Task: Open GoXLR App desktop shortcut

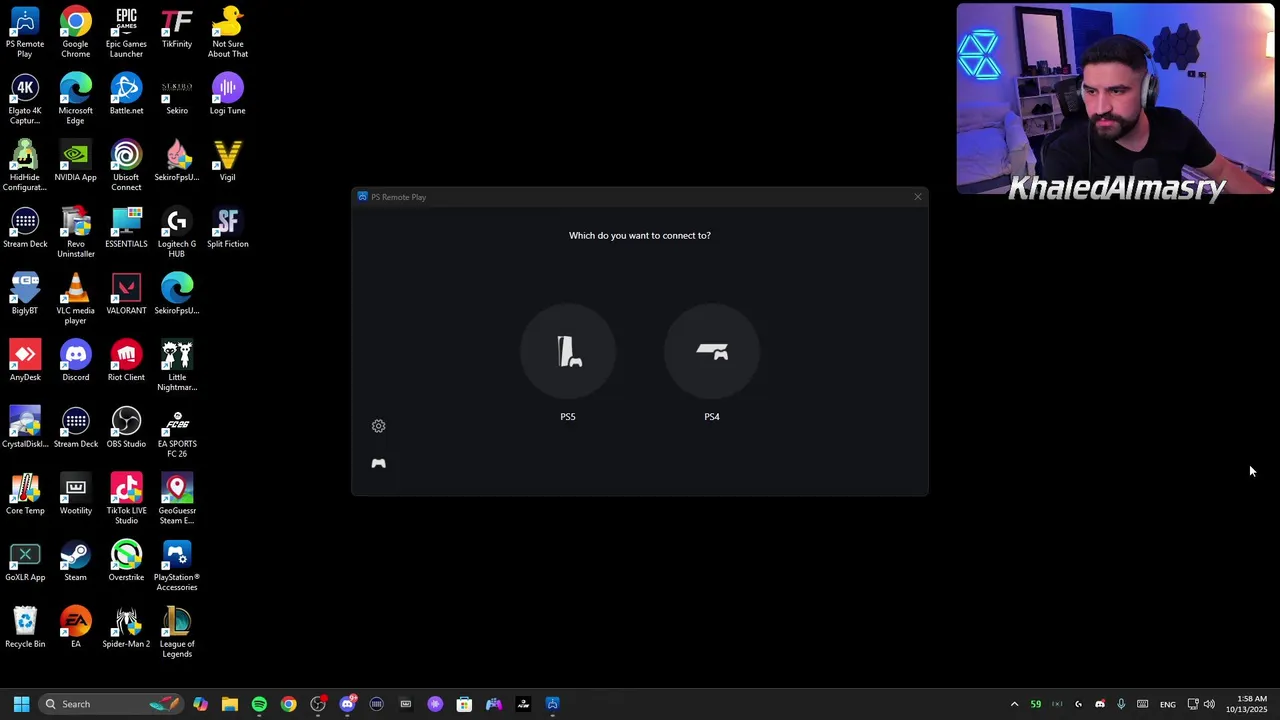Action: (x=25, y=560)
